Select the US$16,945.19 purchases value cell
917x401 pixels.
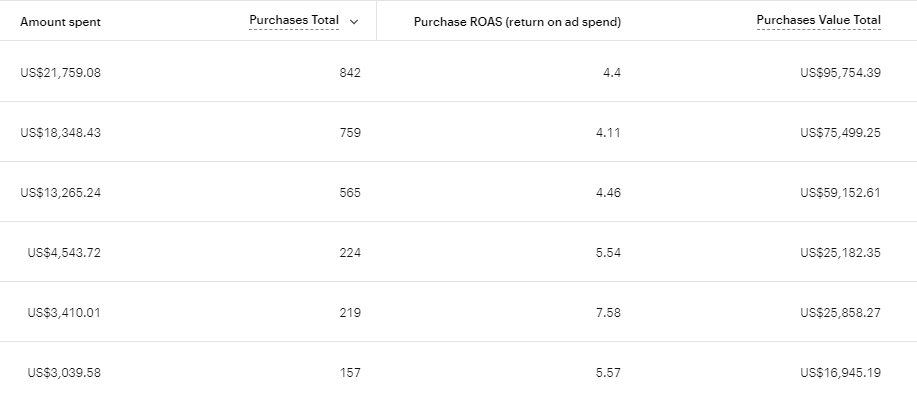click(840, 372)
